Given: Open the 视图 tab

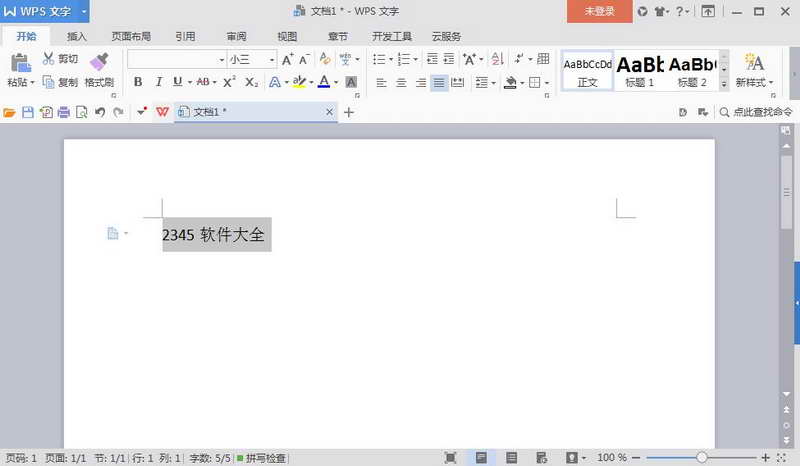Looking at the screenshot, I should point(287,36).
